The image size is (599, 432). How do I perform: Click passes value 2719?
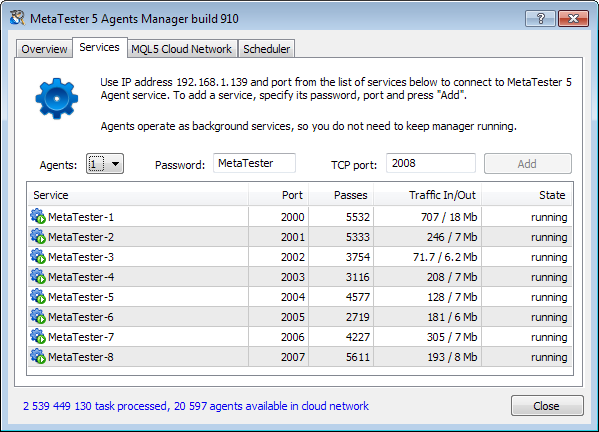358,317
